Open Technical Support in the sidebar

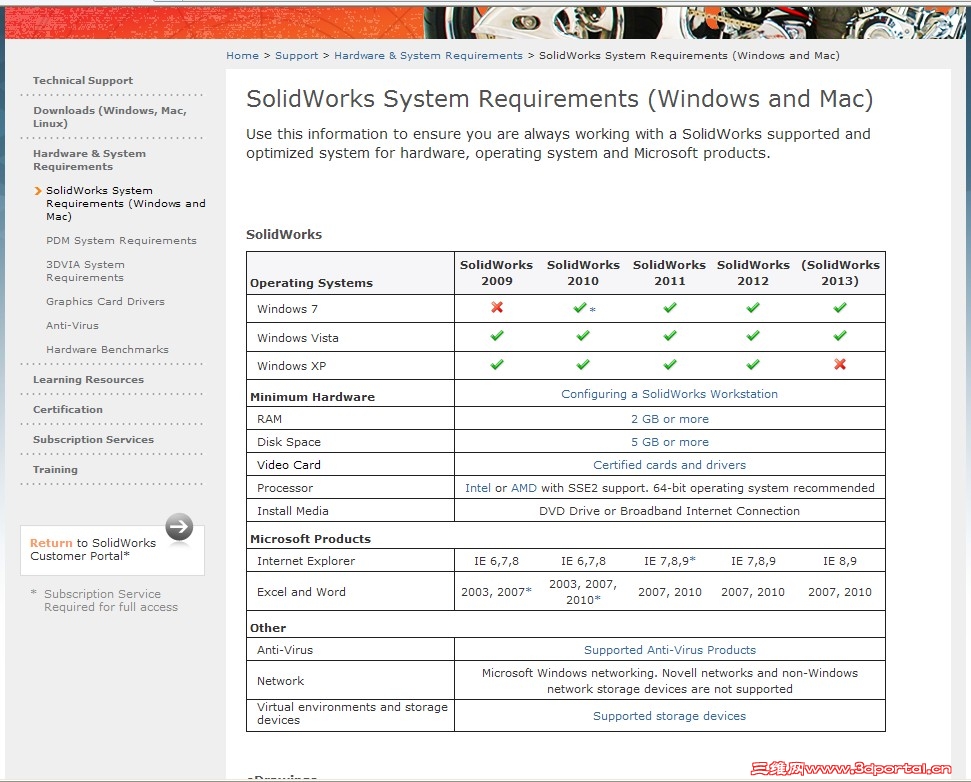(x=83, y=80)
